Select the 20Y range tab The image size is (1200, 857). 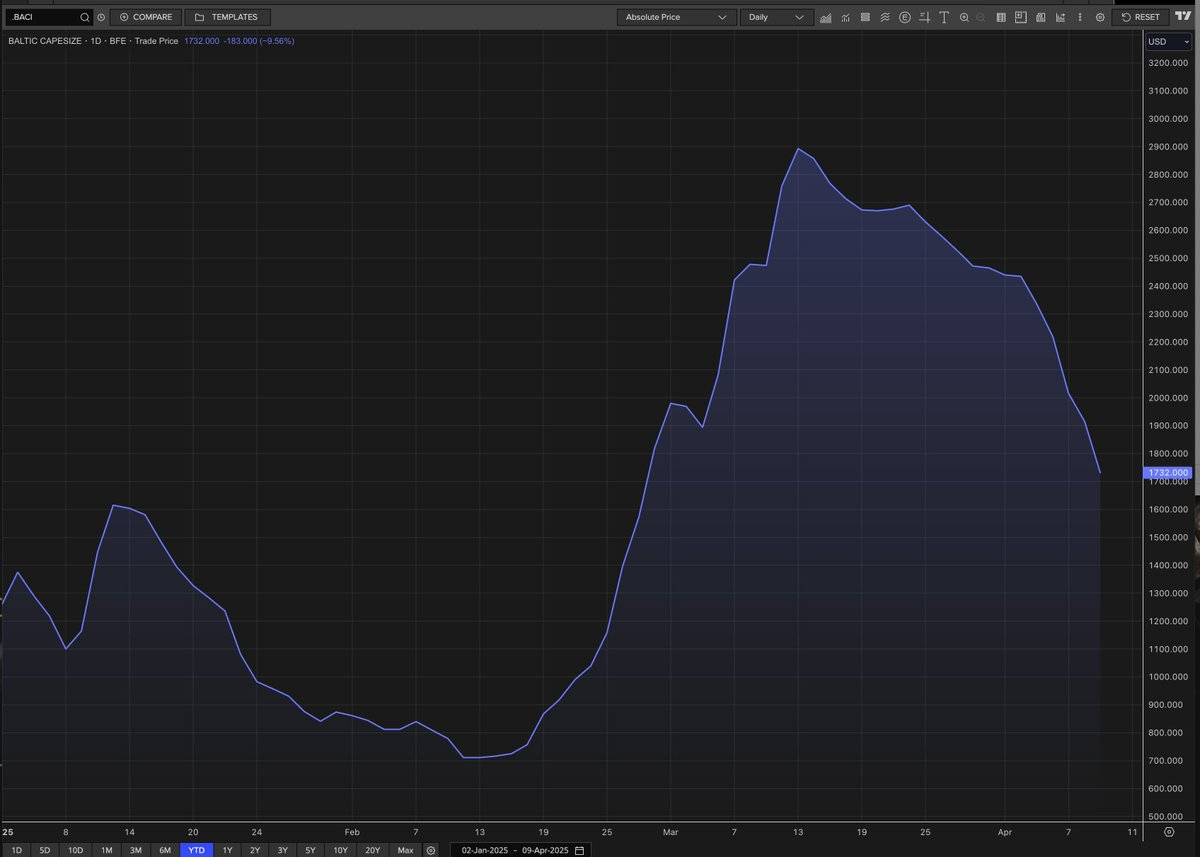pyautogui.click(x=373, y=850)
